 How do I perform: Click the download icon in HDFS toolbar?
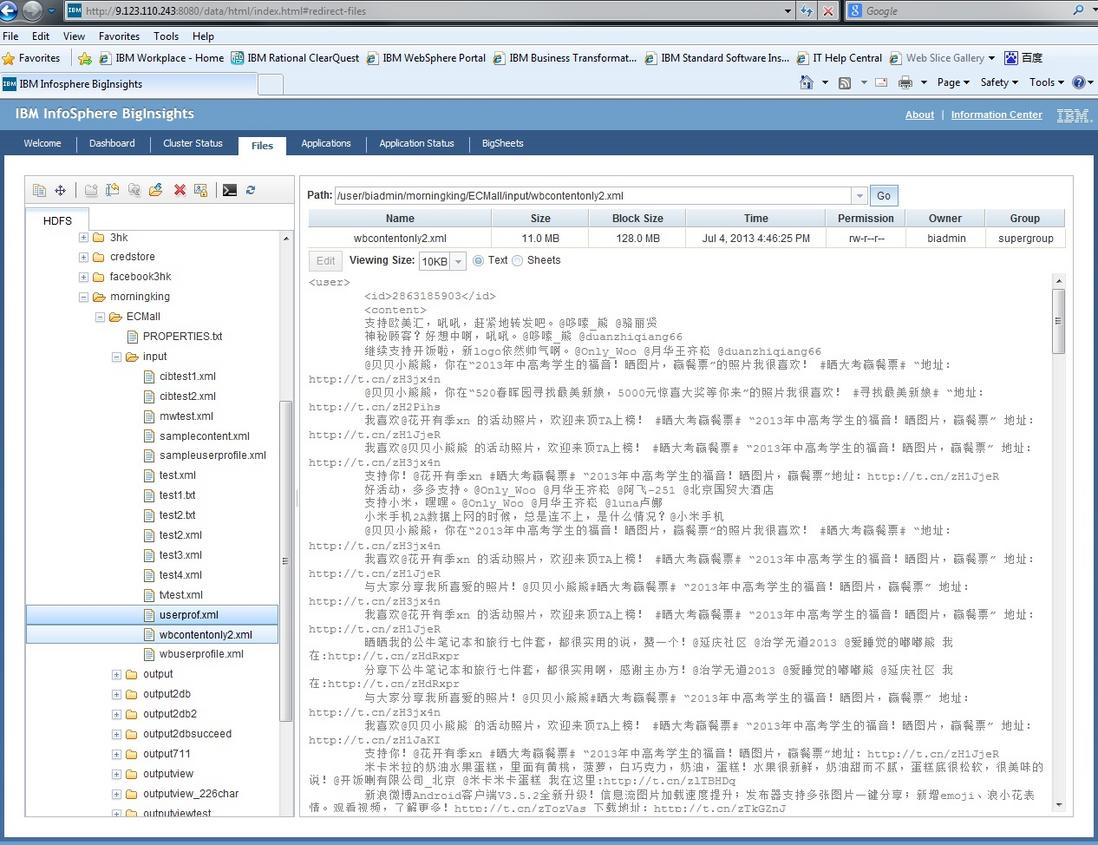coord(134,190)
